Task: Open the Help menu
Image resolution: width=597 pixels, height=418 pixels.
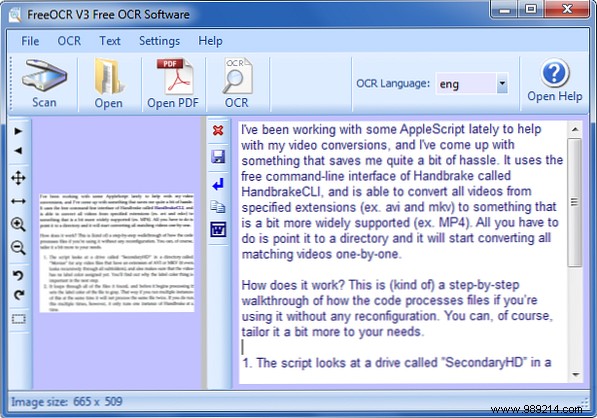Action: pos(210,41)
